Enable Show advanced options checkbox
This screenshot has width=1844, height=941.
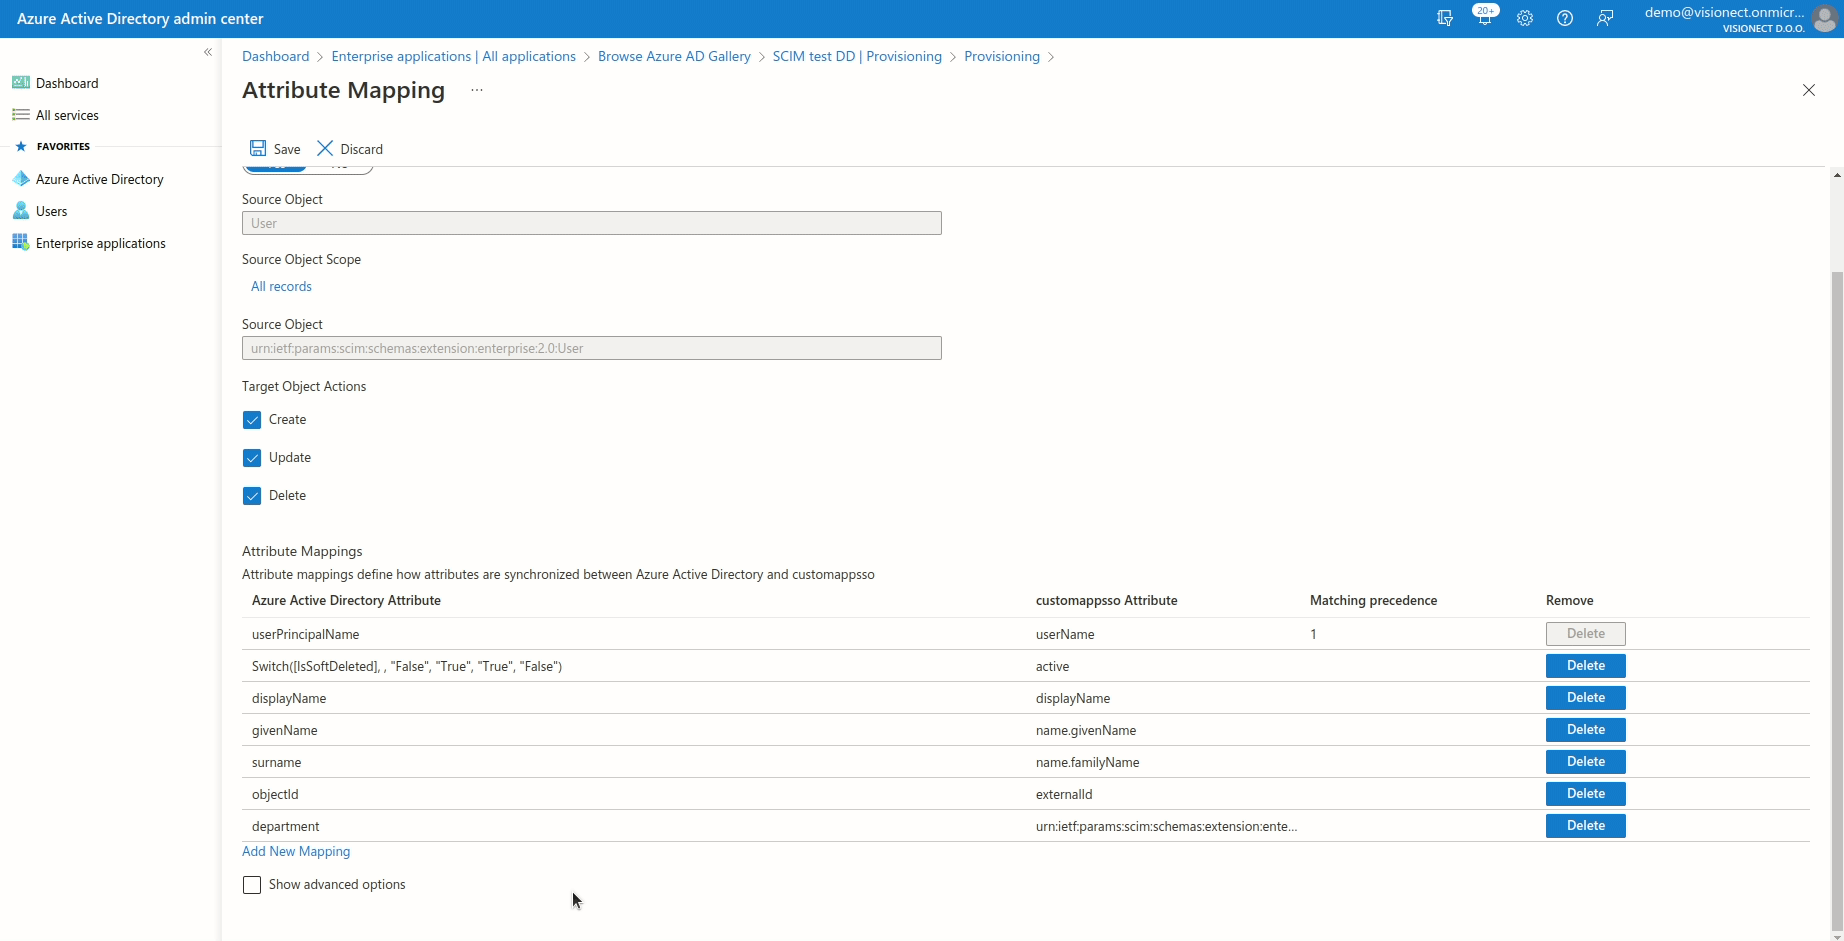point(252,885)
